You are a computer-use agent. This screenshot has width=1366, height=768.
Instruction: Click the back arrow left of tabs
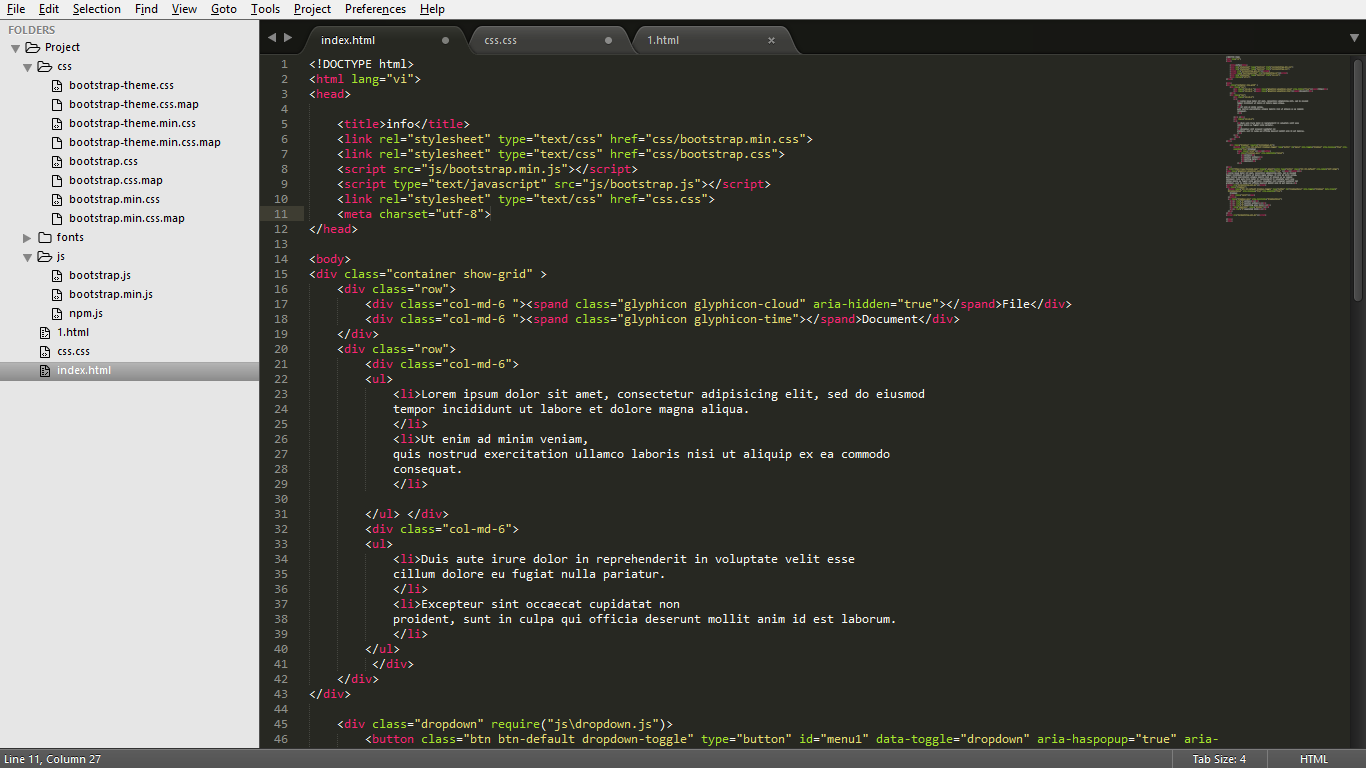[x=271, y=38]
